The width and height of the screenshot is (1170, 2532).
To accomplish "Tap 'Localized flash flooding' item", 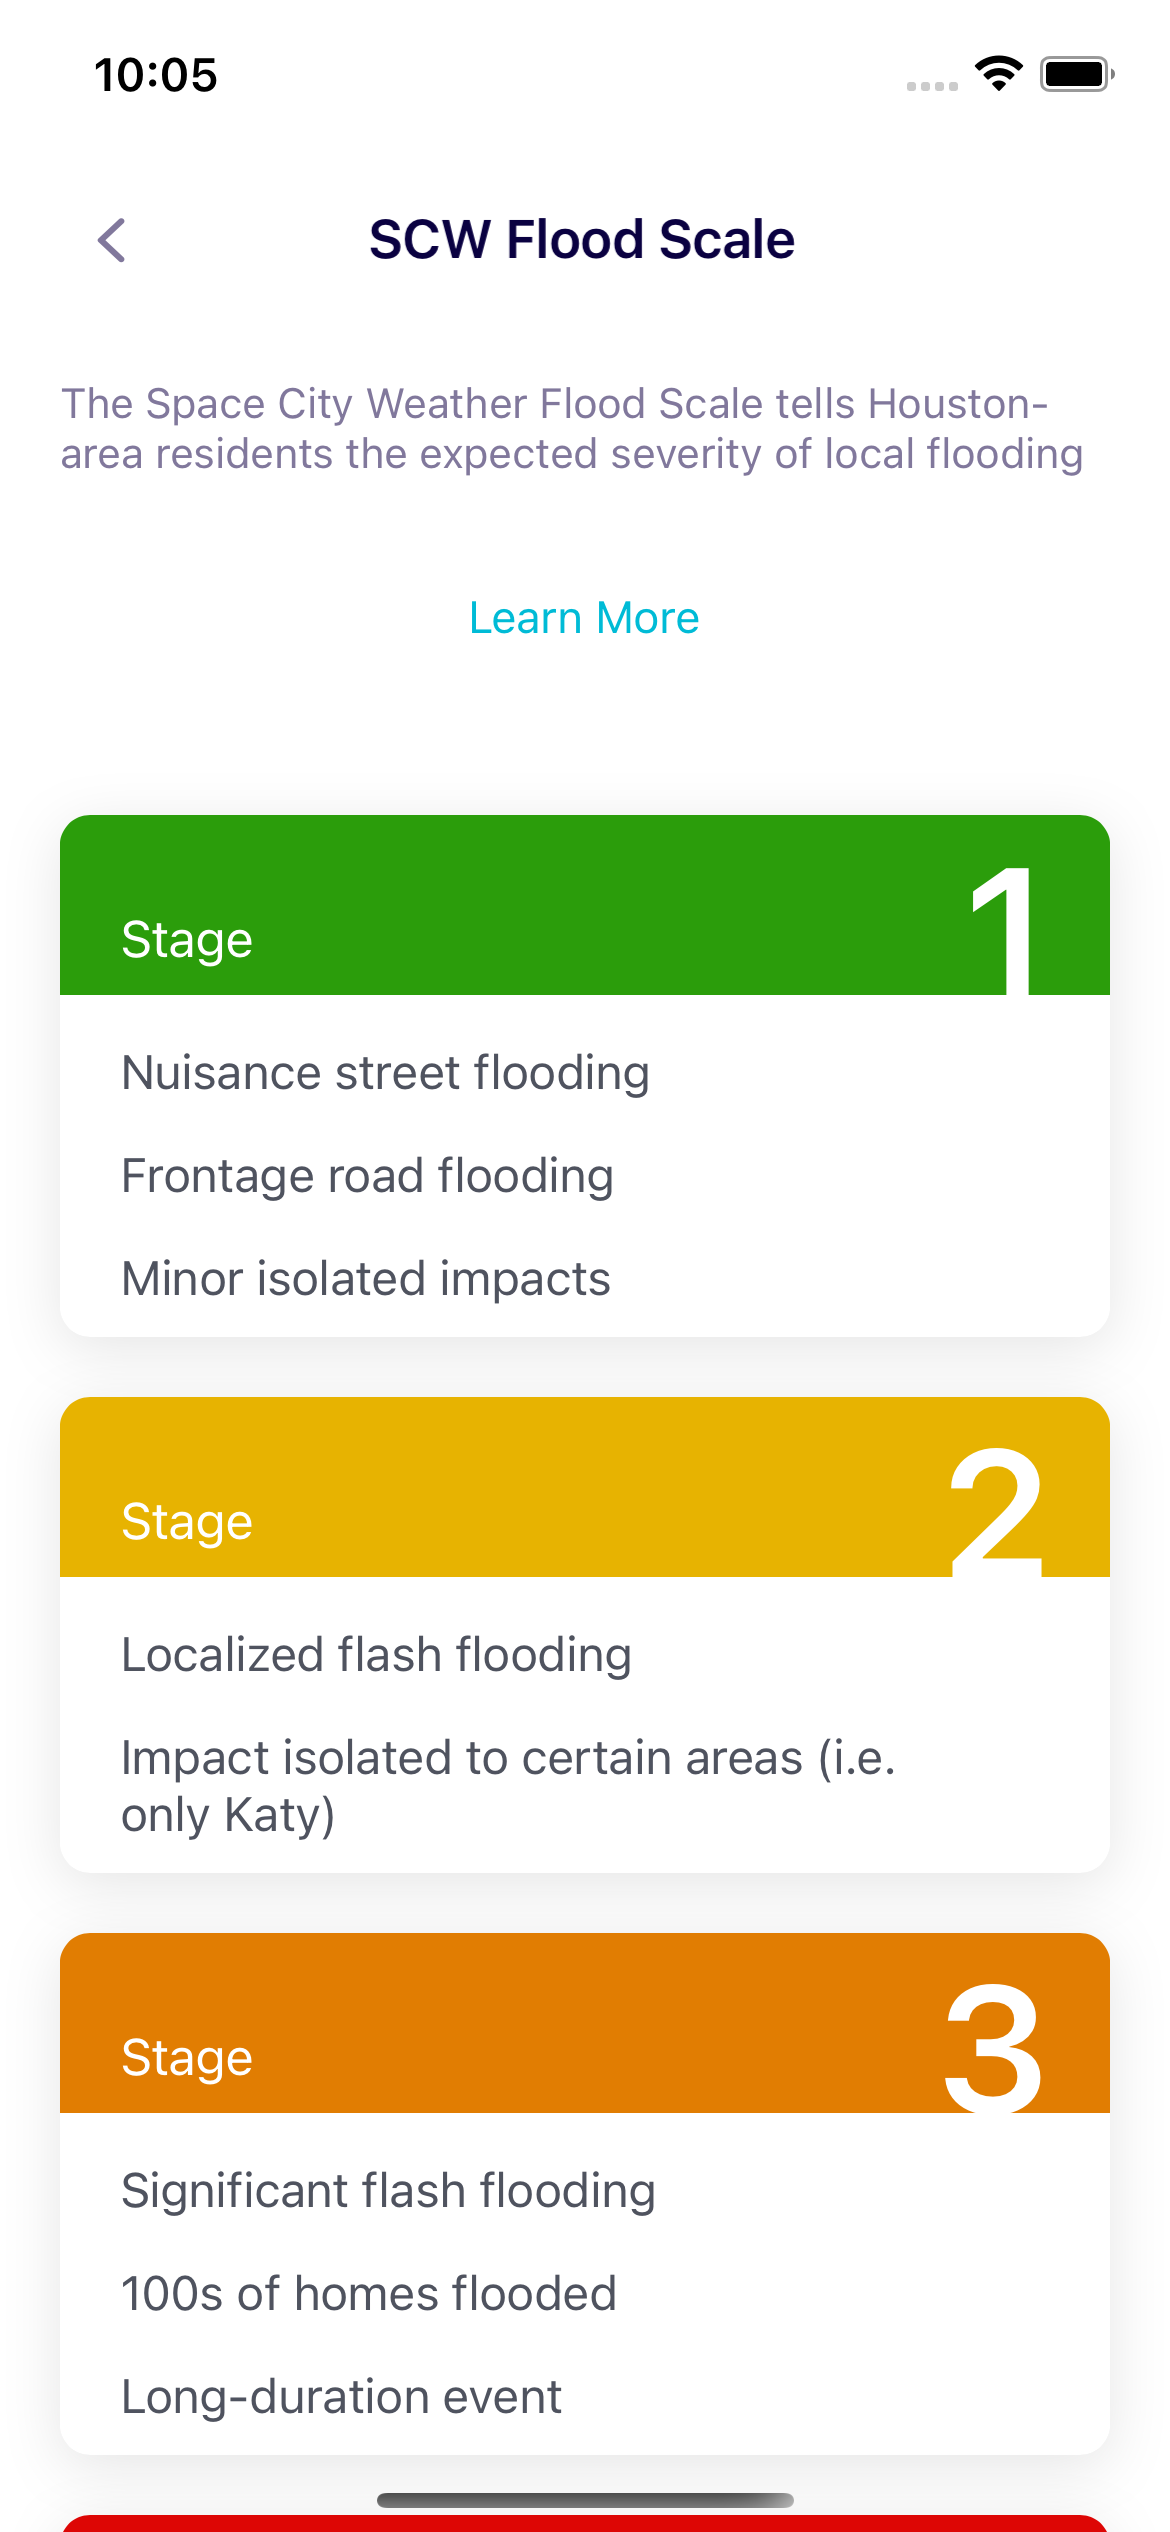I will [376, 1655].
